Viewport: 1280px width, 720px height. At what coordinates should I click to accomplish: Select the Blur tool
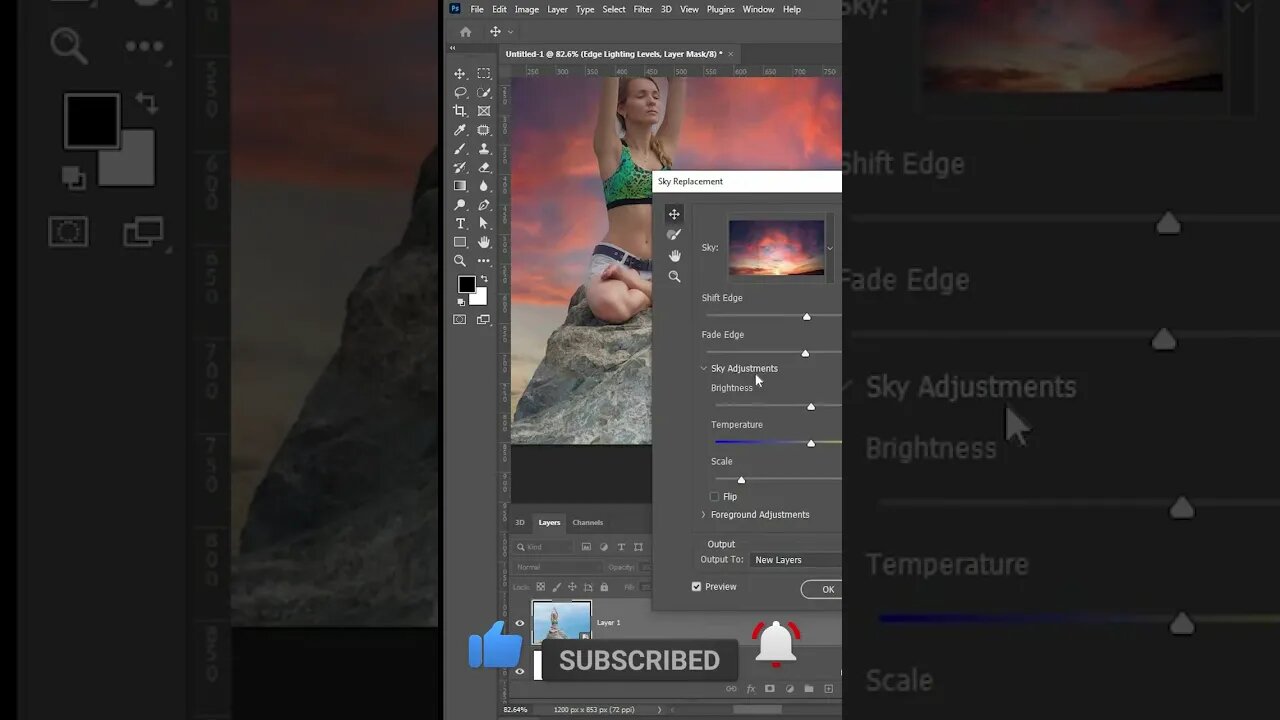(x=484, y=186)
